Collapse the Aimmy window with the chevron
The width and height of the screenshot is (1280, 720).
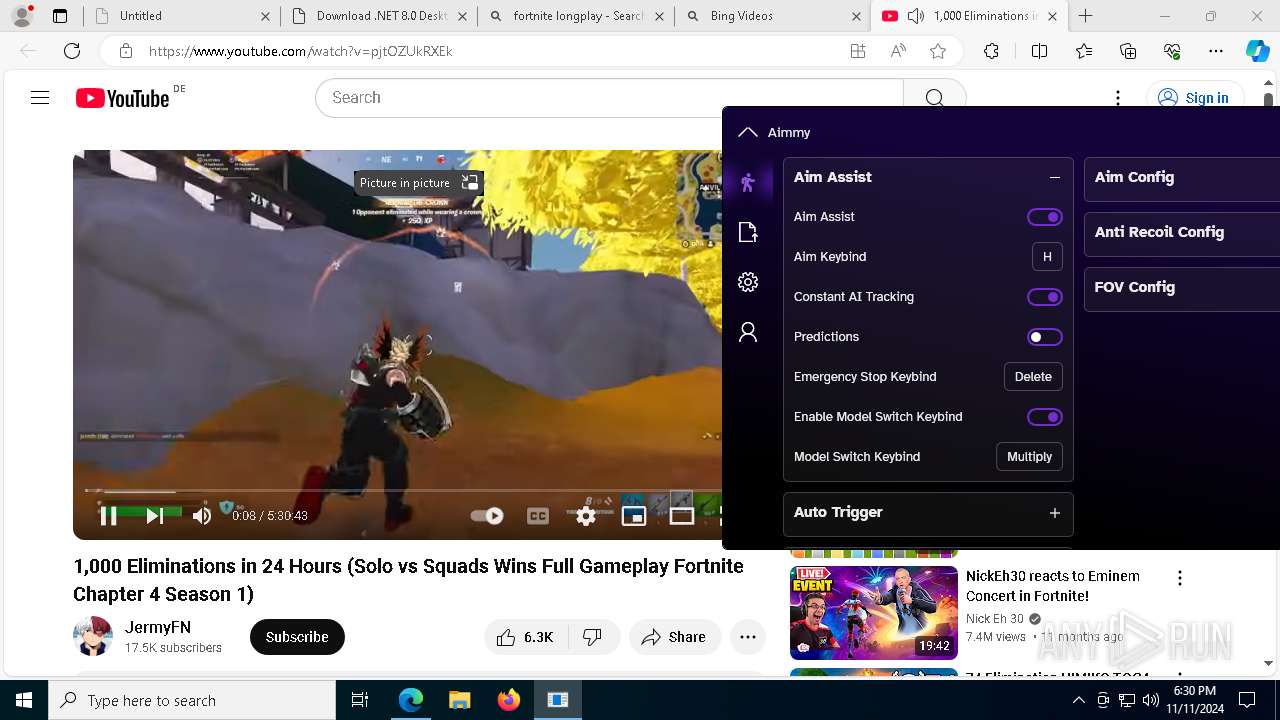pos(747,132)
